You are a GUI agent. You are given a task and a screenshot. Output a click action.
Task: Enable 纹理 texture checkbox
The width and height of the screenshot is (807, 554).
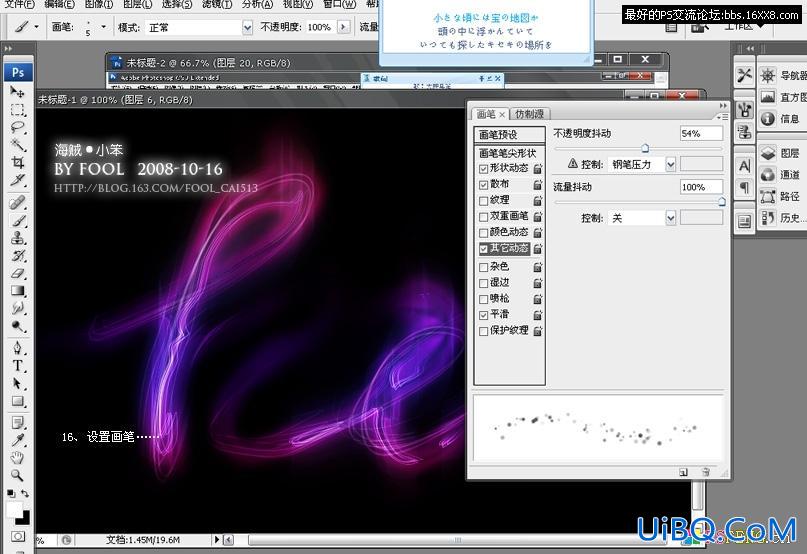point(483,201)
